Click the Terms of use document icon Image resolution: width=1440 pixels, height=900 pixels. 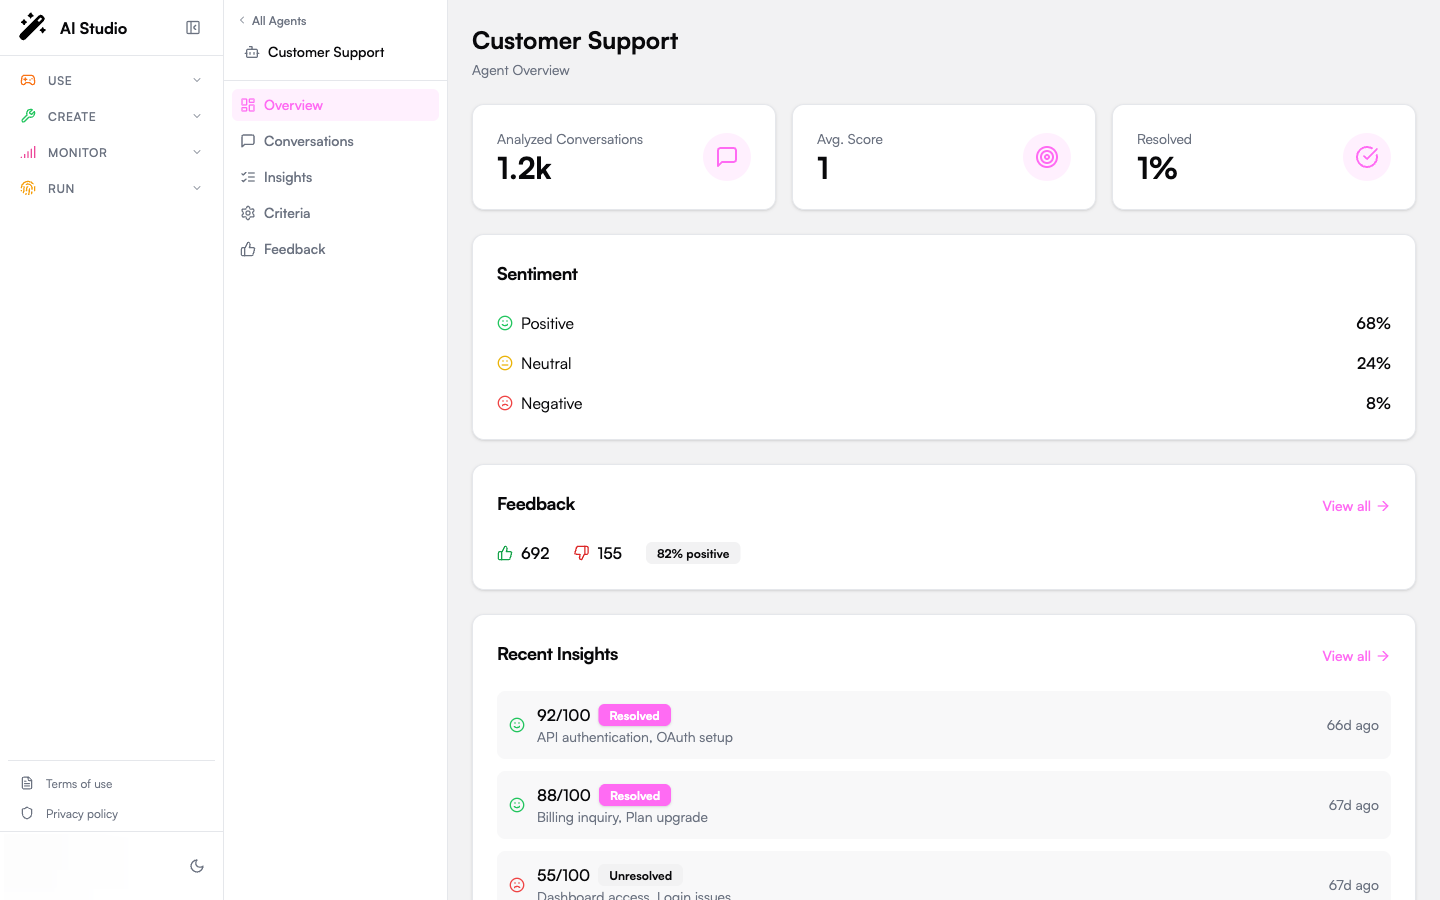pos(27,783)
